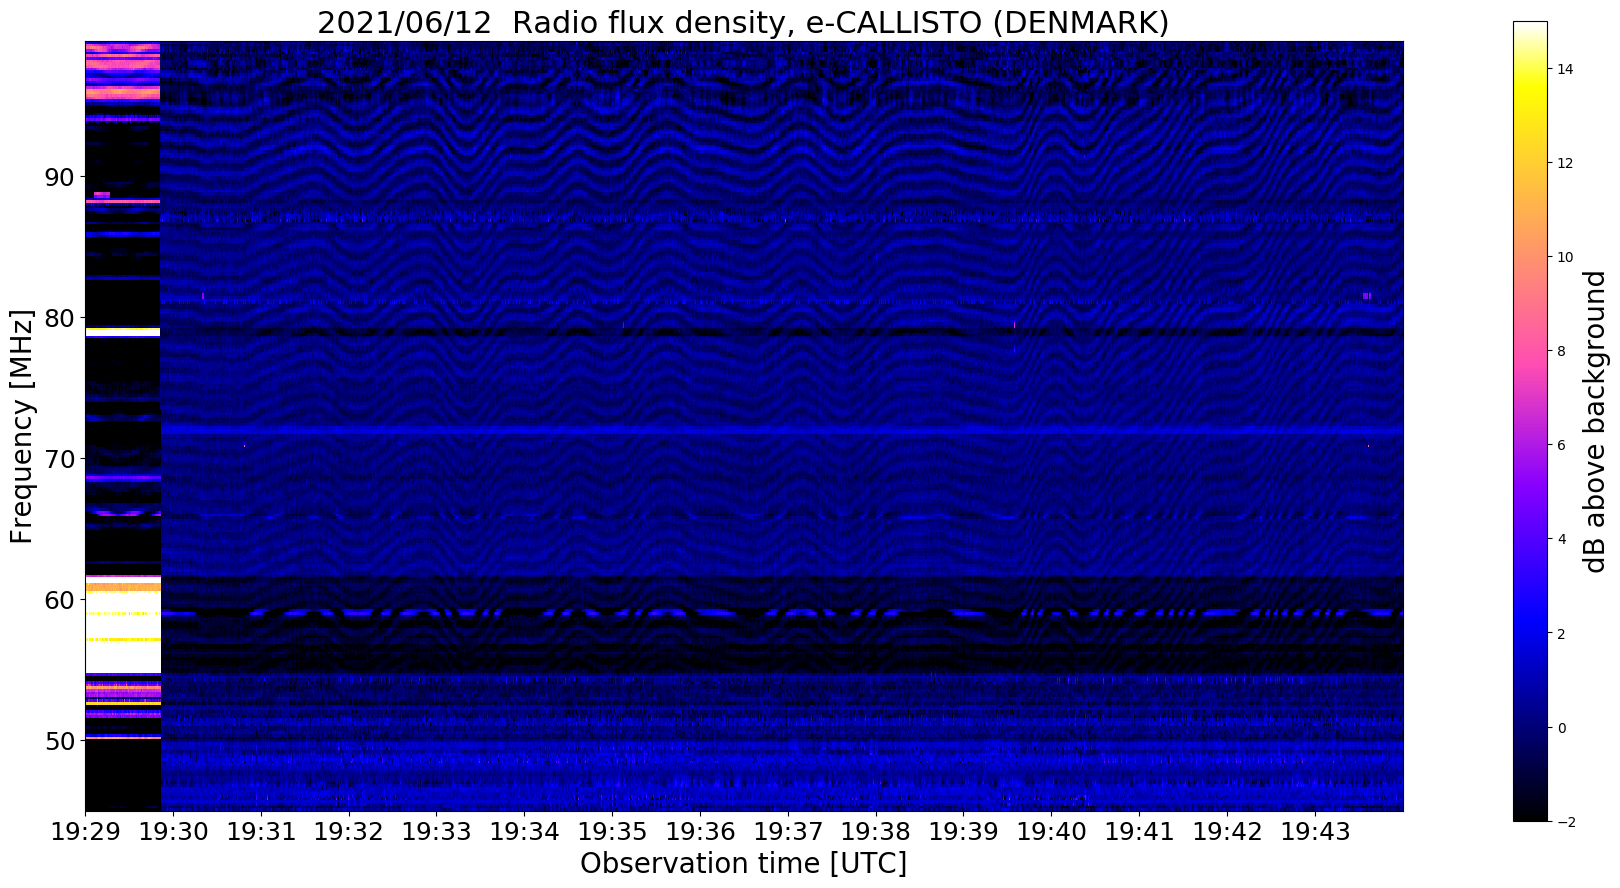This screenshot has width=1620, height=888.
Task: Click the colorbar tick value 2
Action: pos(1559,634)
